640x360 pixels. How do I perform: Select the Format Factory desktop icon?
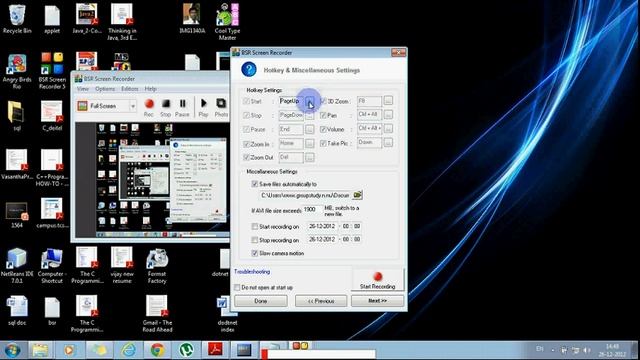pyautogui.click(x=157, y=266)
